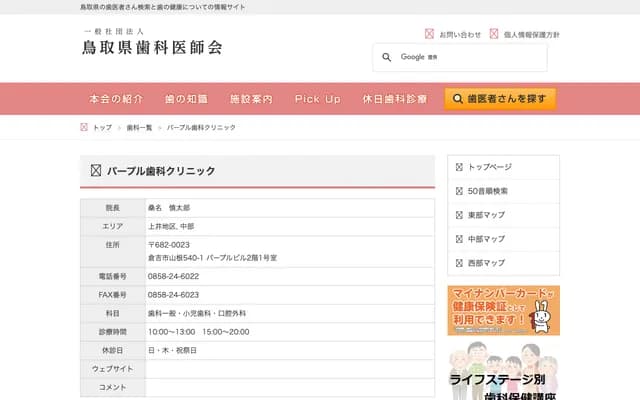Open 休日歯科診療 from the navigation bar
The width and height of the screenshot is (640, 400).
tap(395, 99)
